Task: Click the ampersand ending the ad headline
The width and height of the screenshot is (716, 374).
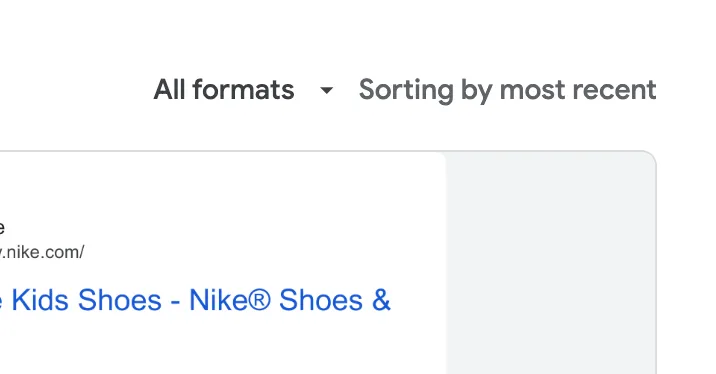Action: (x=381, y=300)
